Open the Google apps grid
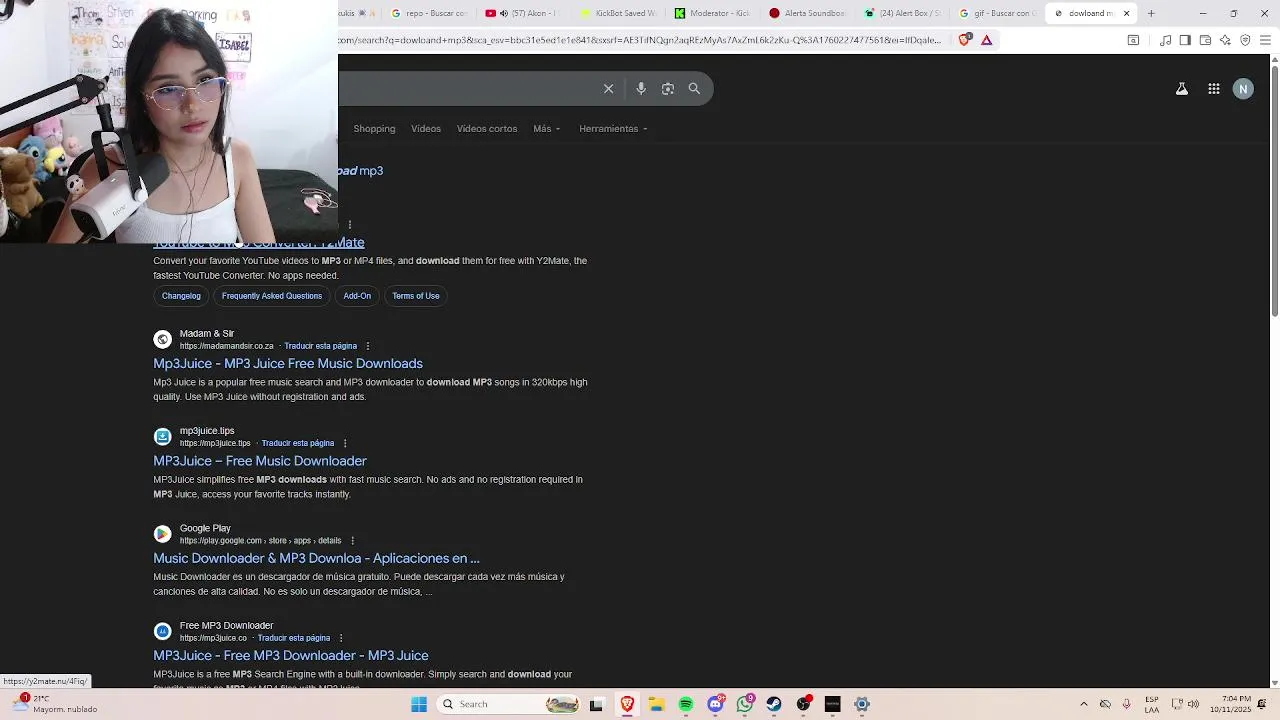 (x=1213, y=89)
